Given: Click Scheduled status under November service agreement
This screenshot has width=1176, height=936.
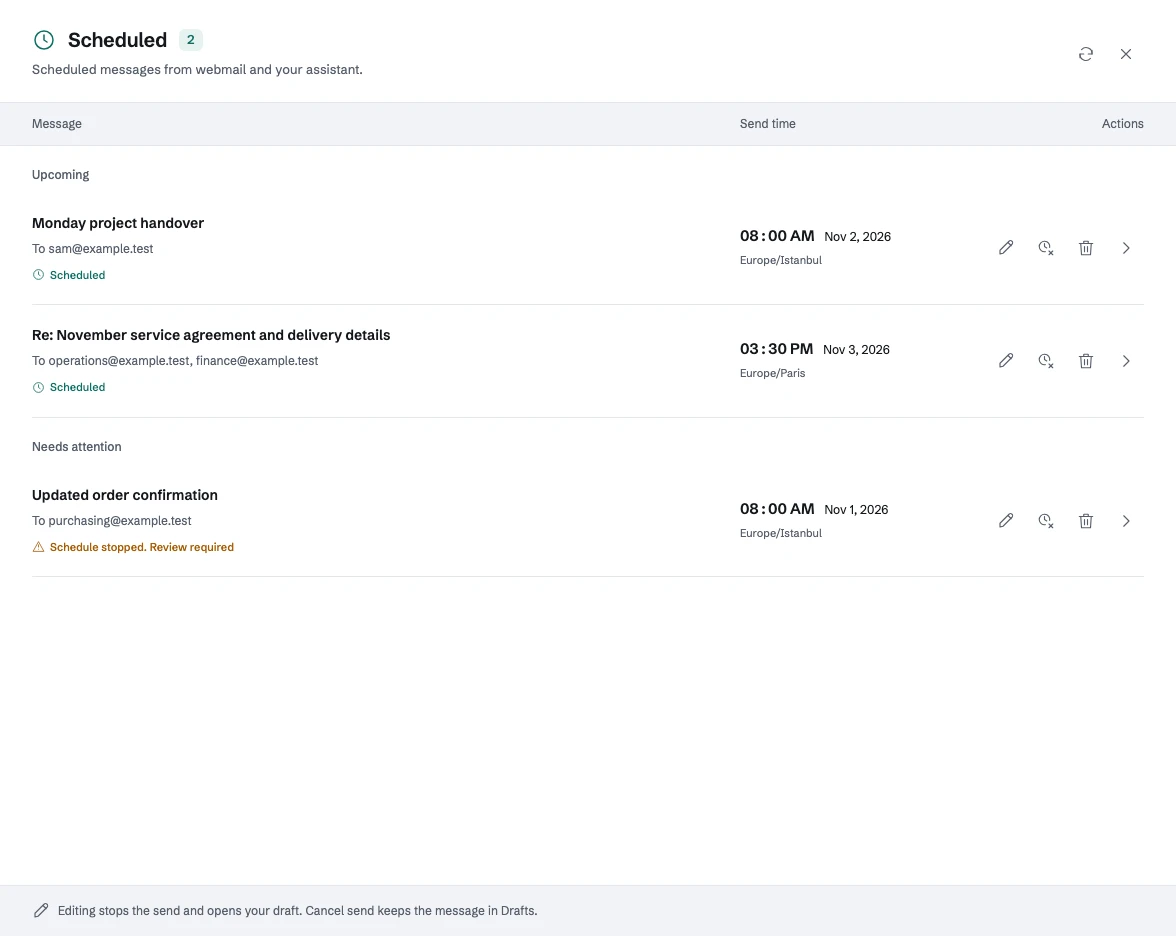Looking at the screenshot, I should coord(69,387).
